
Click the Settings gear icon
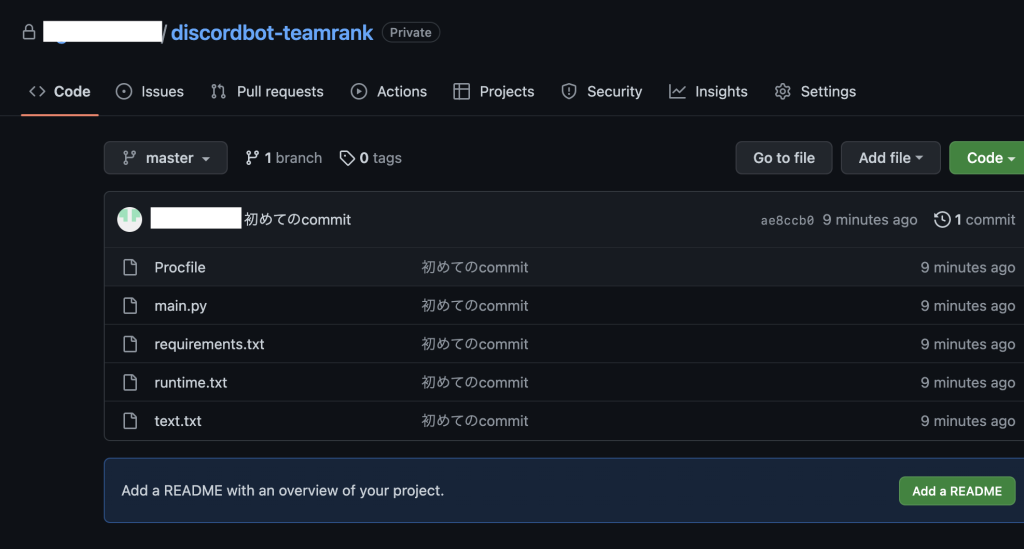point(782,91)
